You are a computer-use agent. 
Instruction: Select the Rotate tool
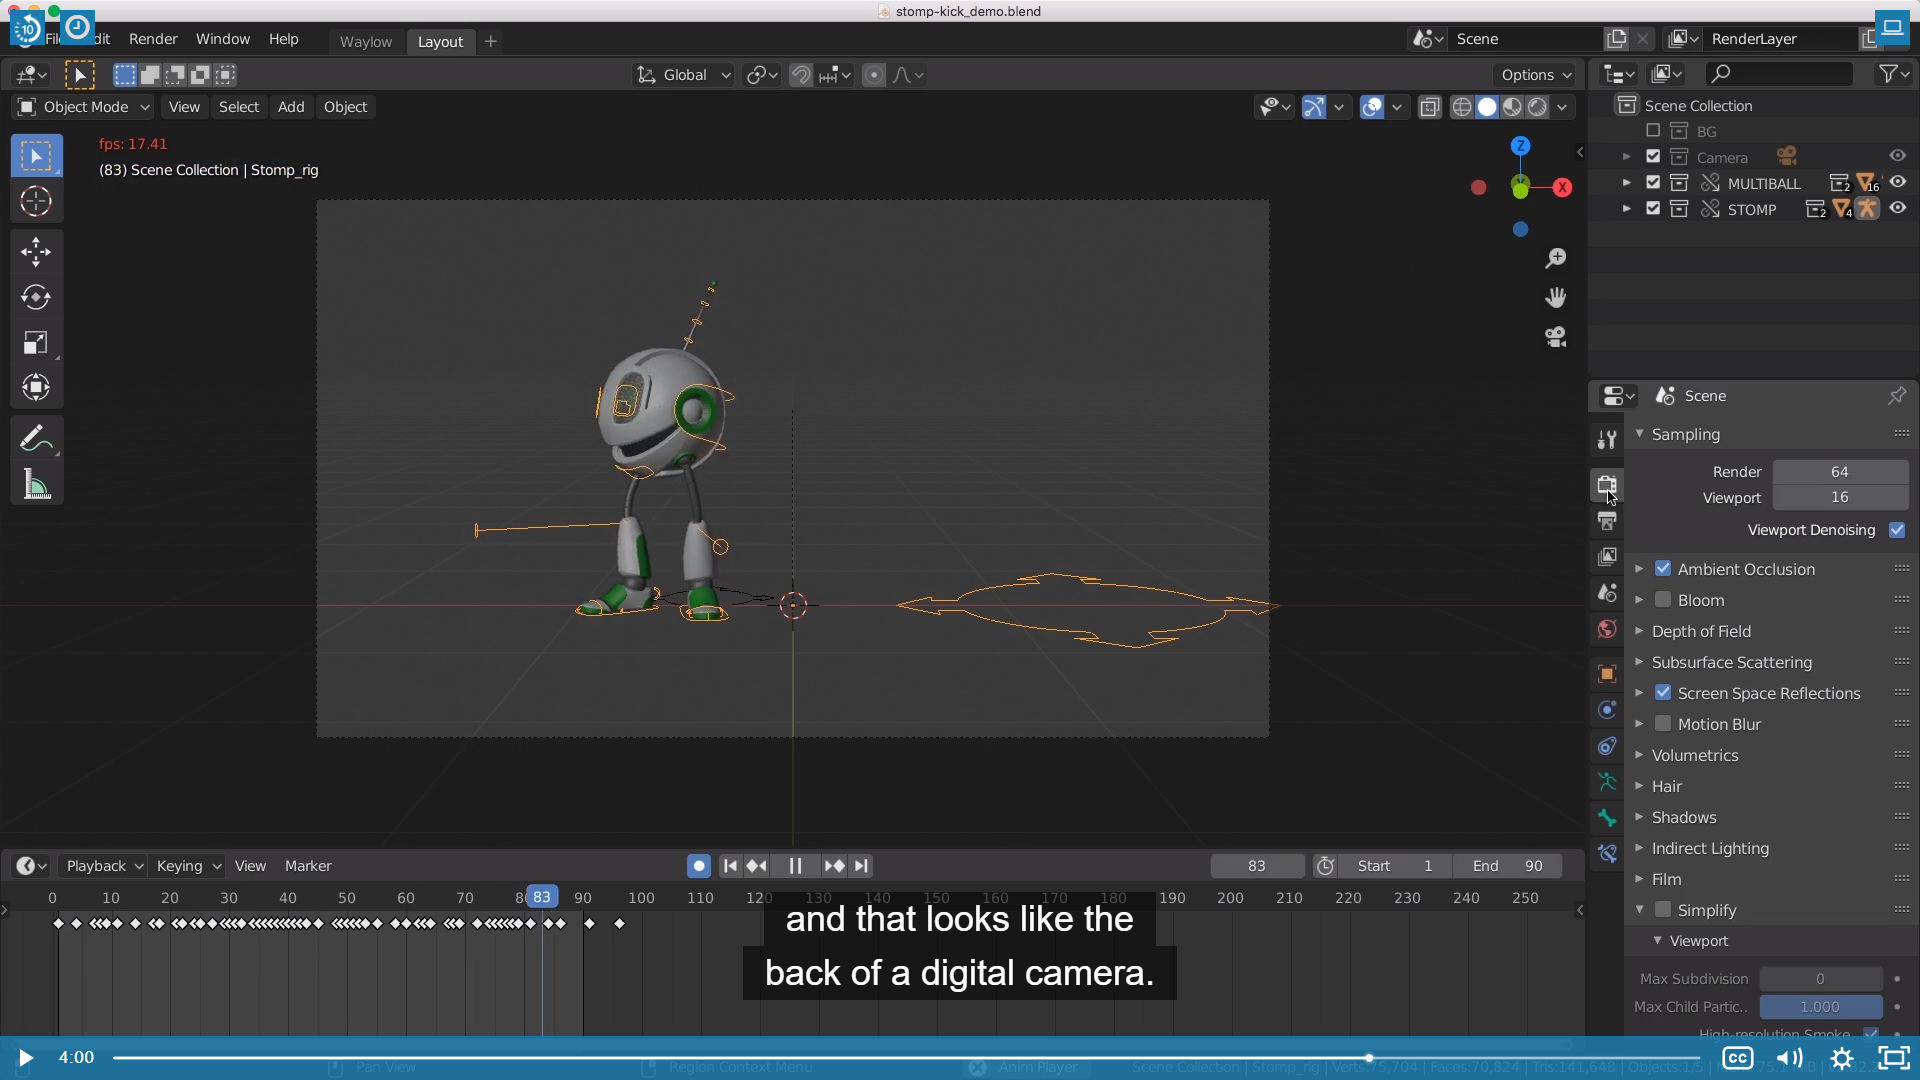(36, 297)
